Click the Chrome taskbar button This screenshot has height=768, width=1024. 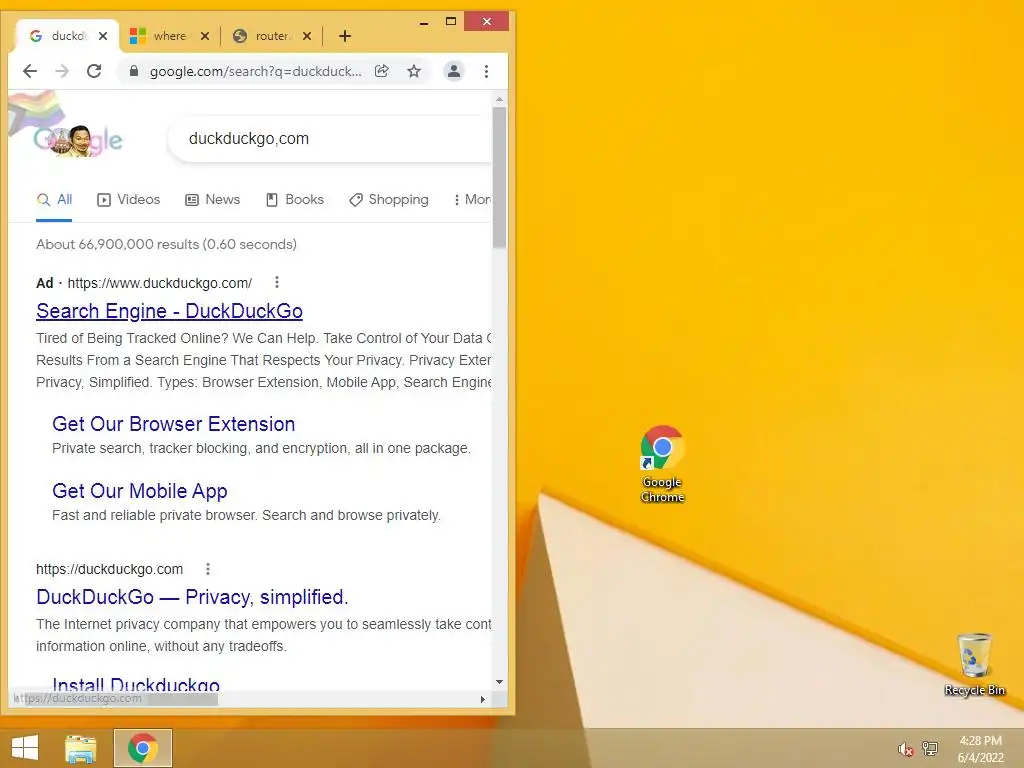coord(143,748)
